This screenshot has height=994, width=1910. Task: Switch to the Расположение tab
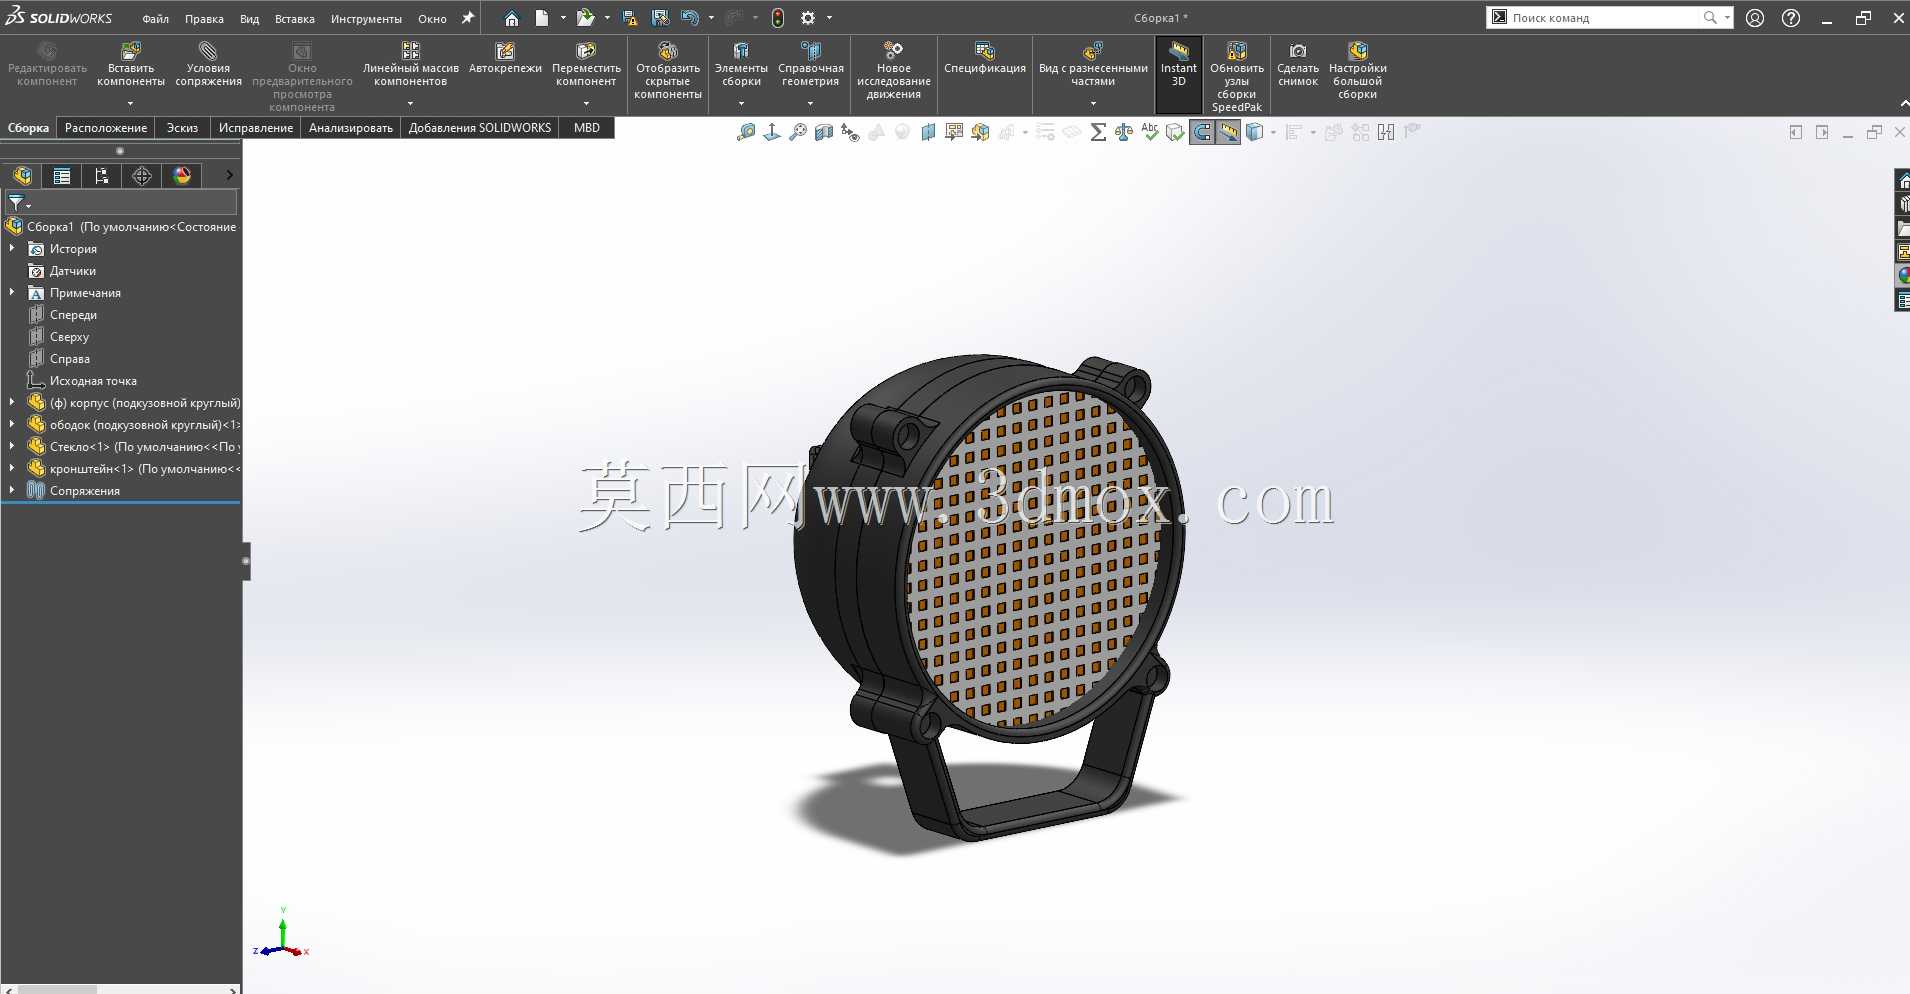point(106,128)
